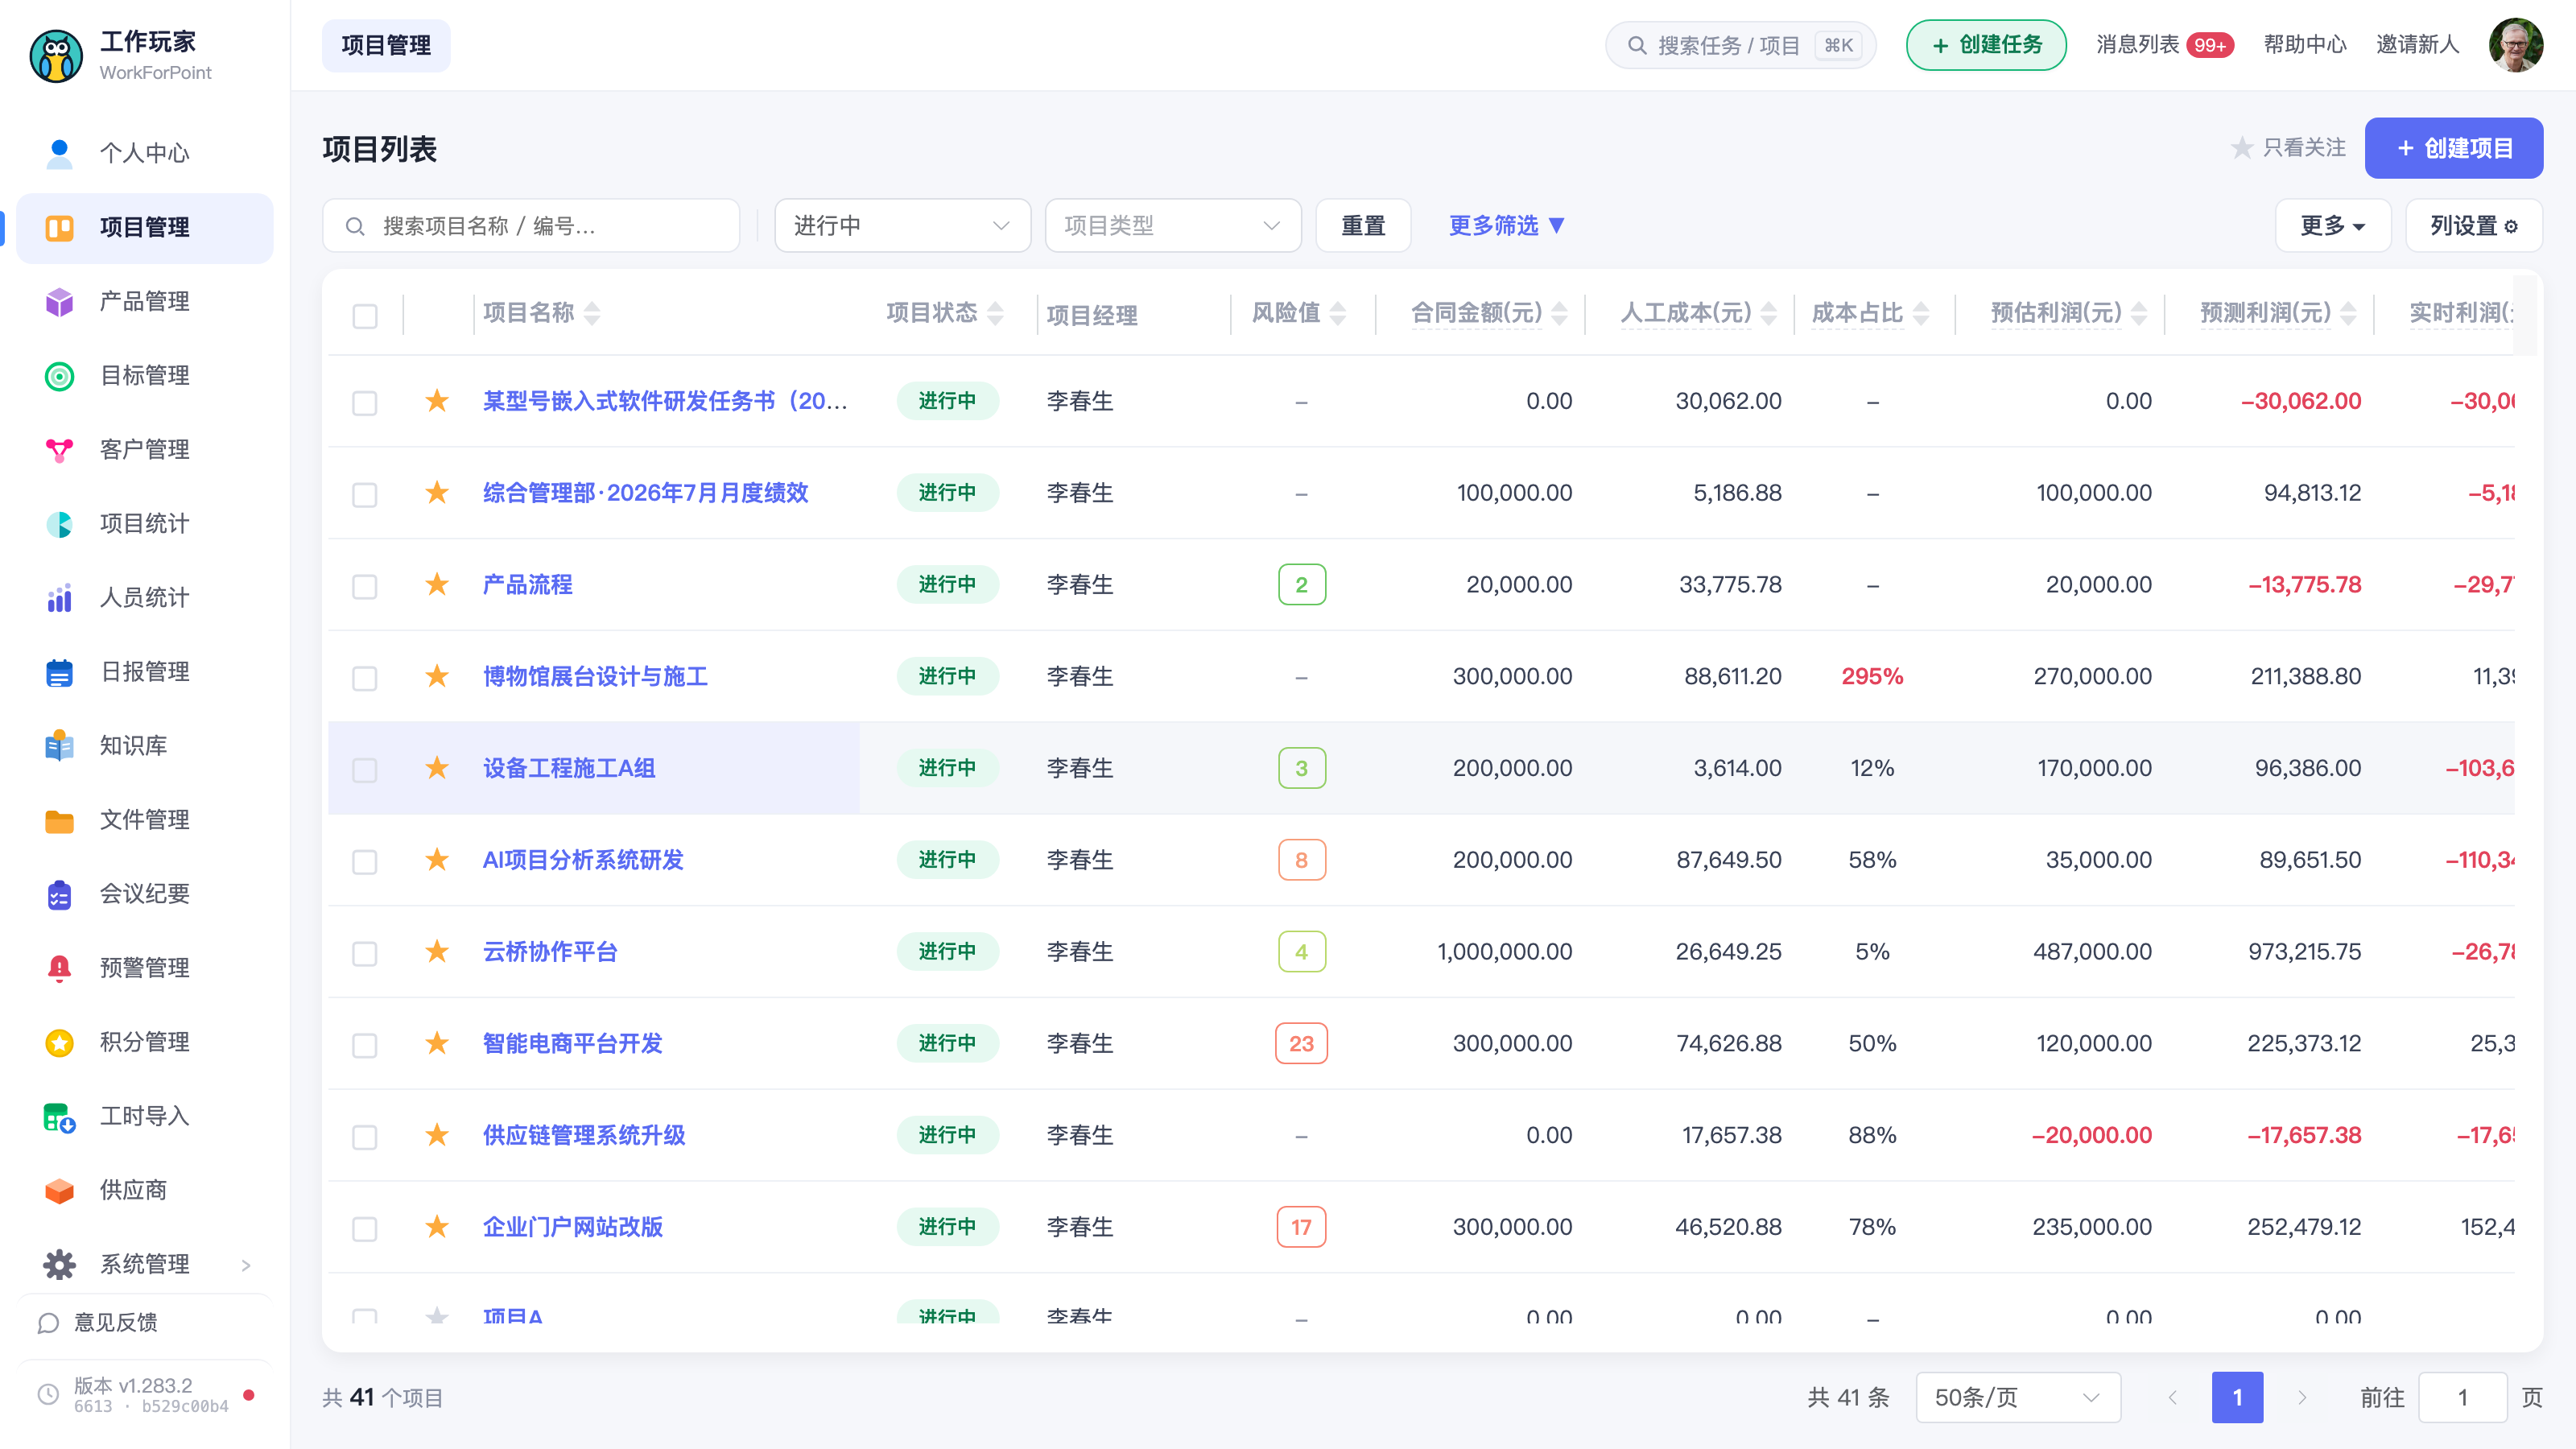The height and width of the screenshot is (1449, 2576).
Task: Open 帮助中心 in the top bar
Action: [x=2305, y=45]
